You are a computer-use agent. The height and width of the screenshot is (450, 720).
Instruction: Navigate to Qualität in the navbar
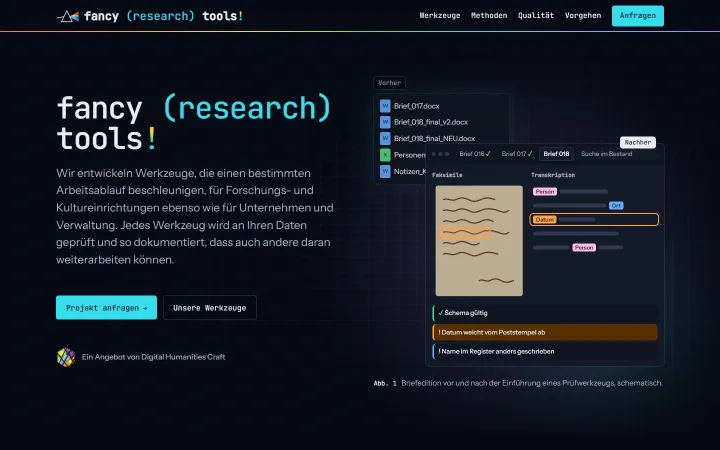[535, 16]
